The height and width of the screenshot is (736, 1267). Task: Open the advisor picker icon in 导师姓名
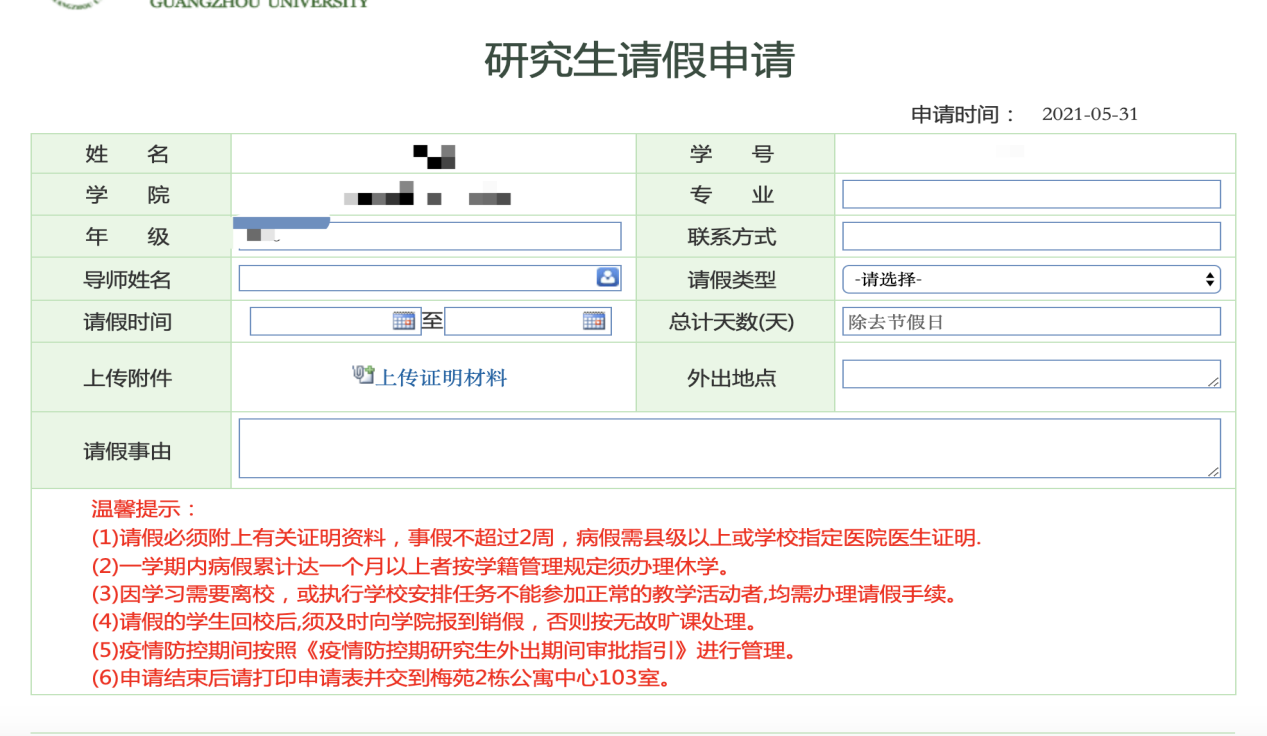tap(607, 278)
